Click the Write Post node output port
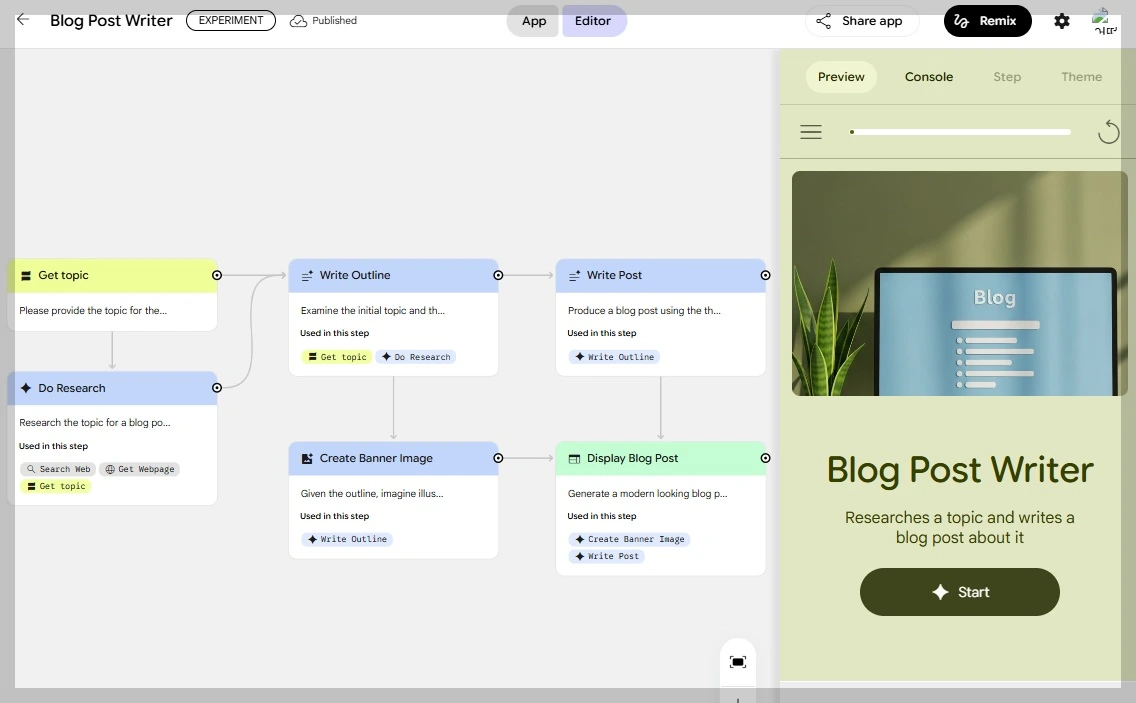Viewport: 1136px width, 703px height. tap(765, 275)
